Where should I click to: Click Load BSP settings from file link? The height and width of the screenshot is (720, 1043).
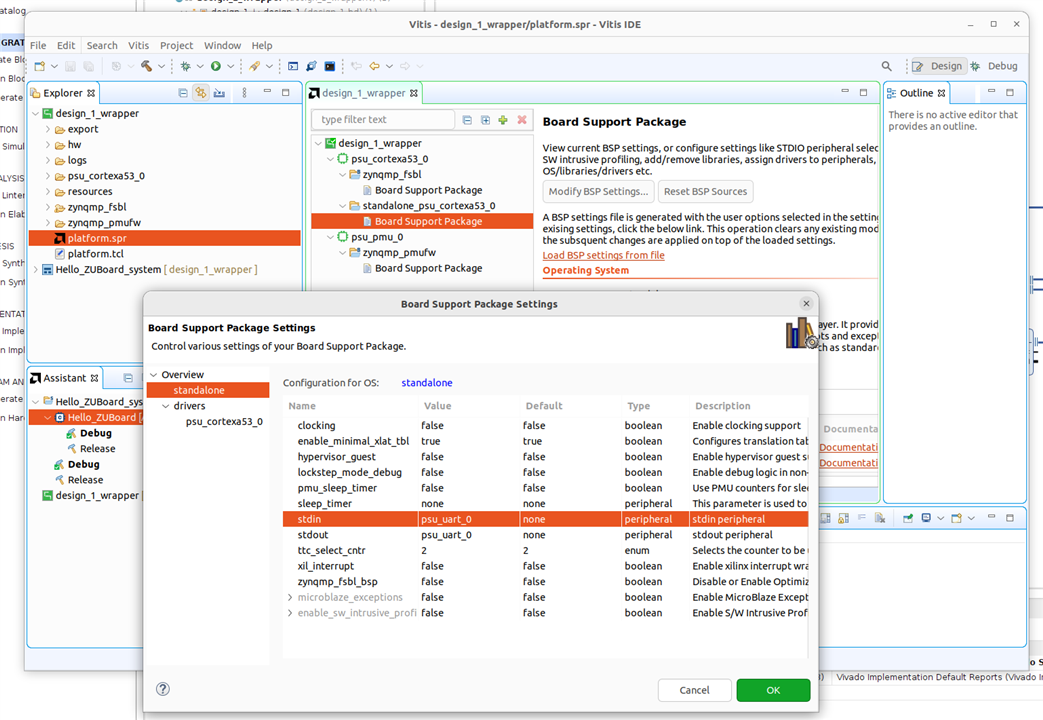coord(603,255)
